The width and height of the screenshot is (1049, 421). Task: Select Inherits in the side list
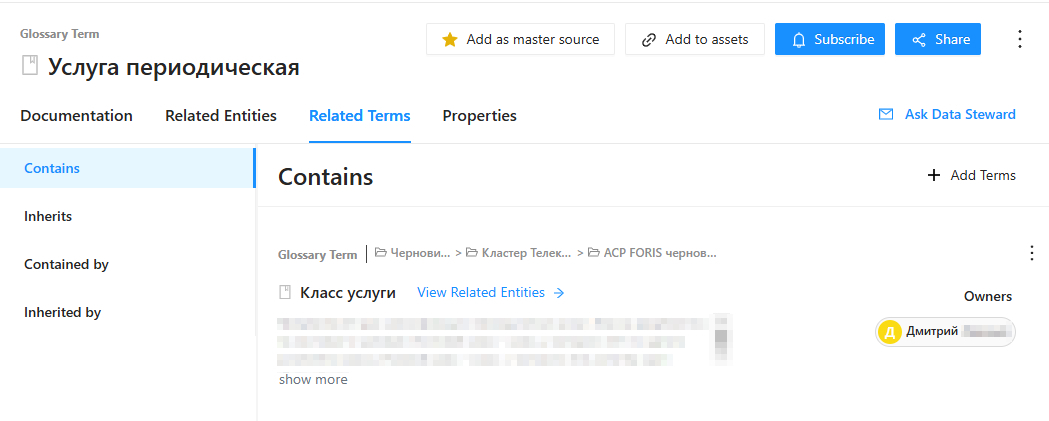click(x=48, y=216)
